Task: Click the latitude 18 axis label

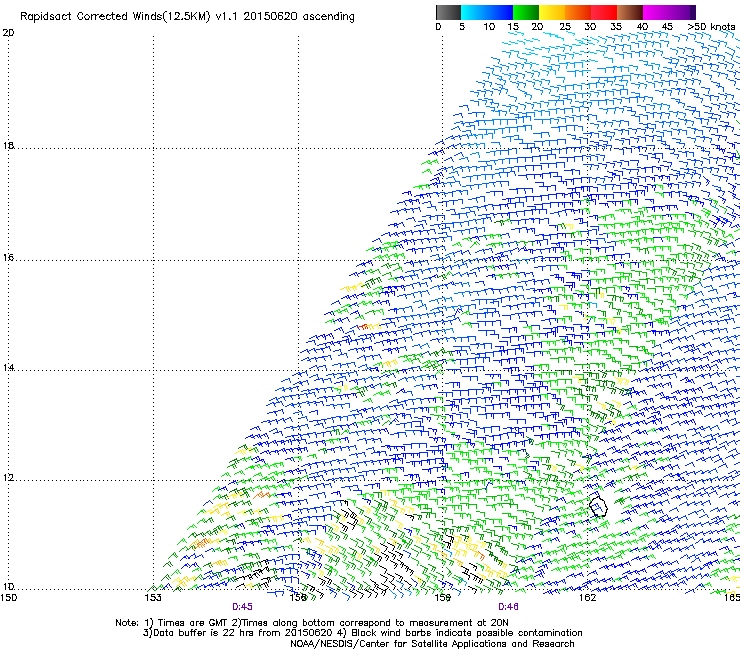Action: click(x=8, y=145)
